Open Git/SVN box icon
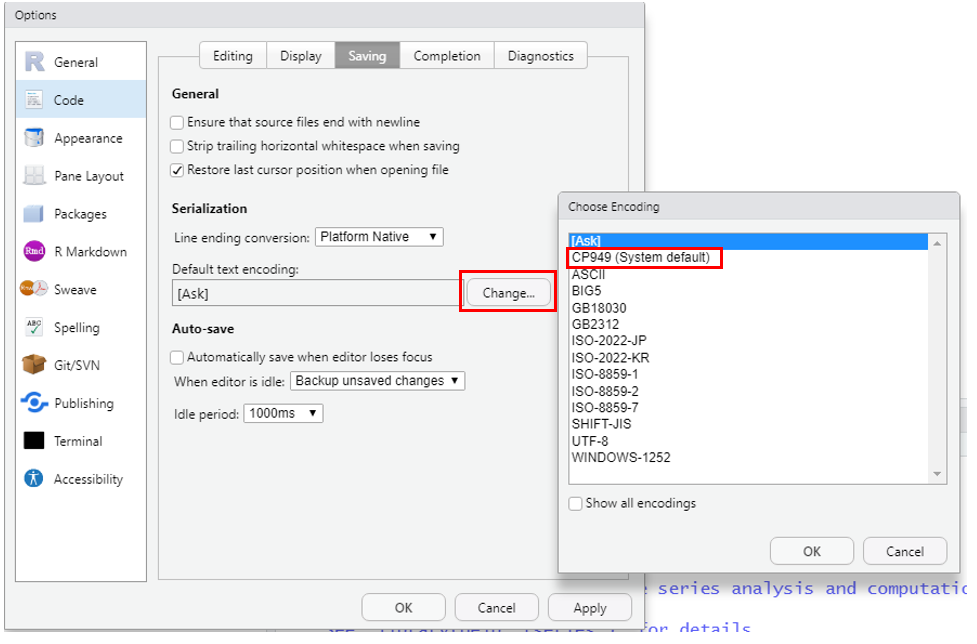The image size is (977, 644). pyautogui.click(x=34, y=364)
